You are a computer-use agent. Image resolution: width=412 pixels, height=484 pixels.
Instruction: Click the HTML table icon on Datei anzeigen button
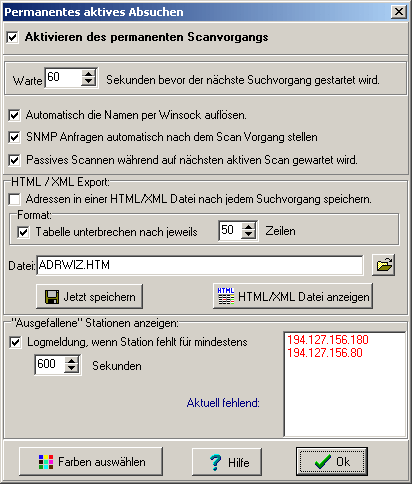pyautogui.click(x=226, y=296)
